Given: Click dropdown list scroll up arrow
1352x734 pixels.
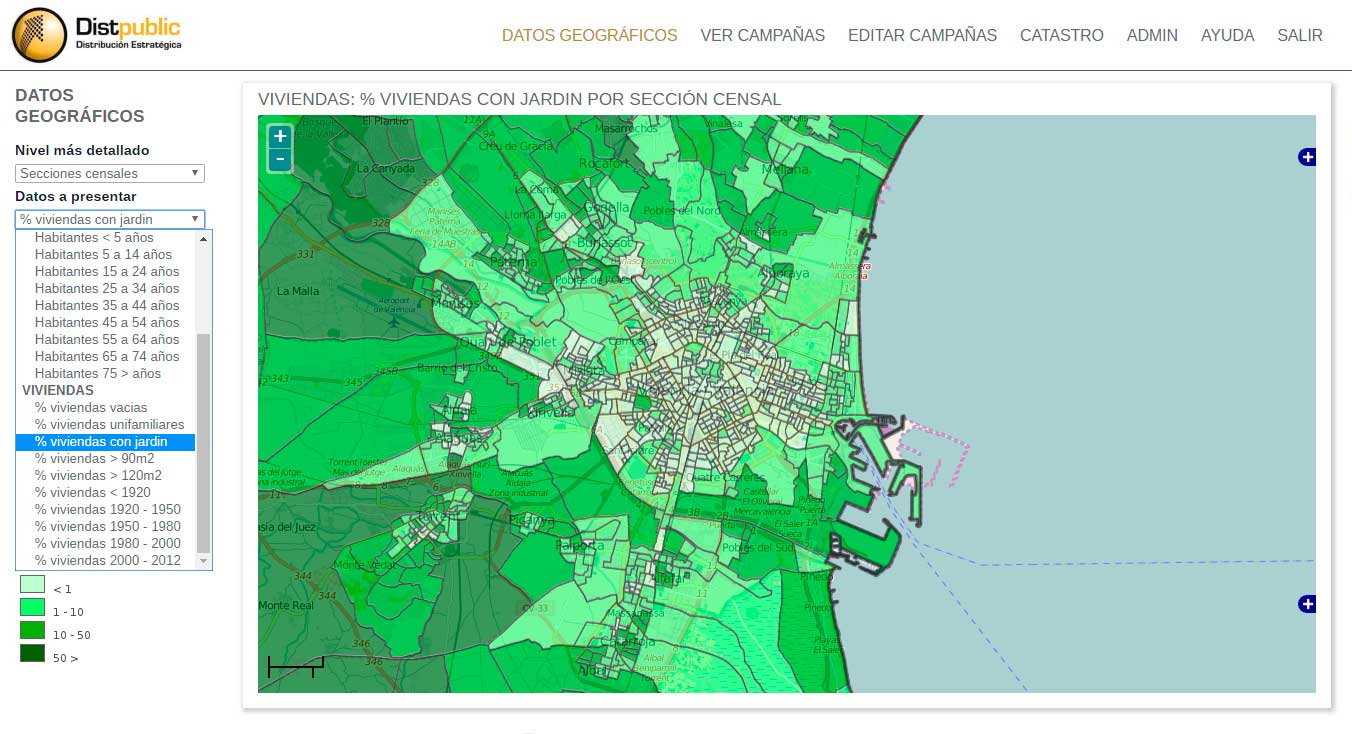Looking at the screenshot, I should tap(205, 239).
